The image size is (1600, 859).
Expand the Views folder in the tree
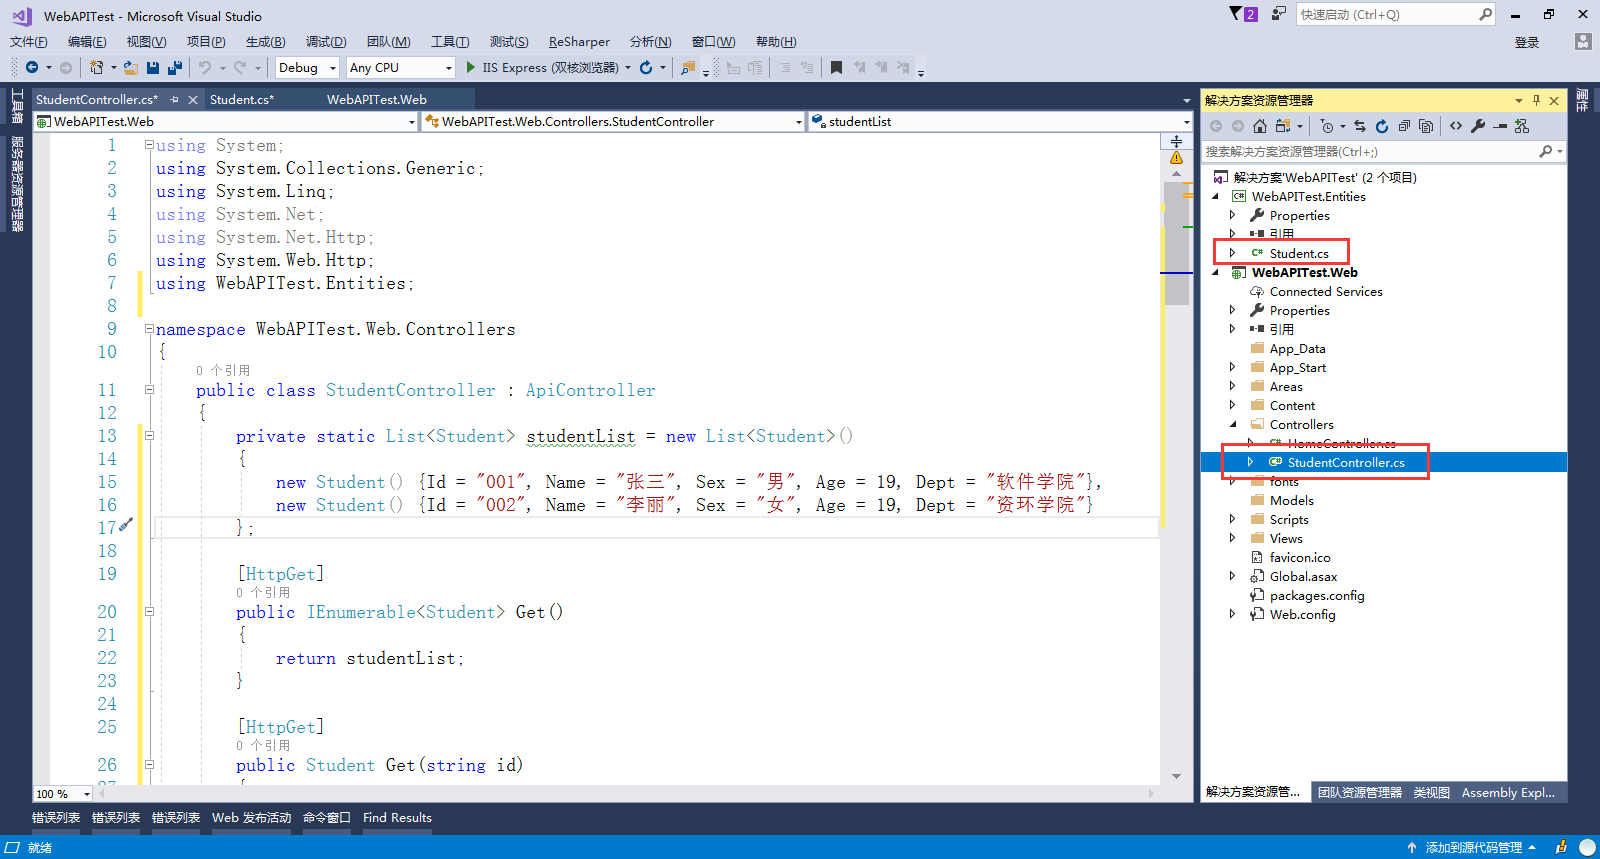tap(1232, 538)
